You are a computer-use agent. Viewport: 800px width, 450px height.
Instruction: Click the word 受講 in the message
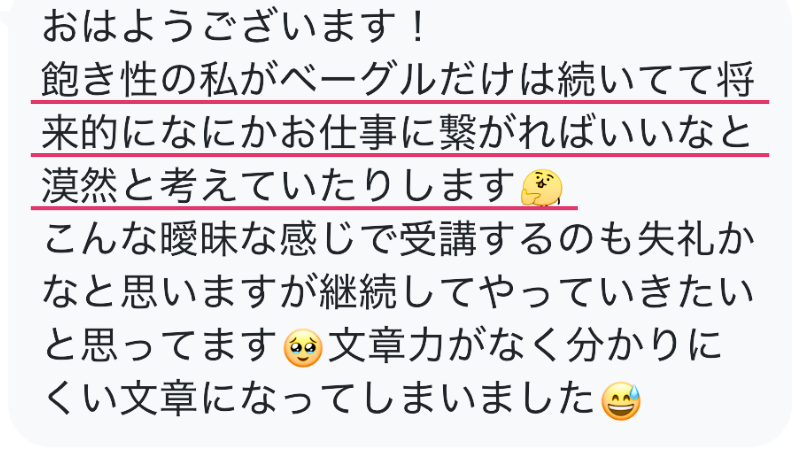click(439, 239)
